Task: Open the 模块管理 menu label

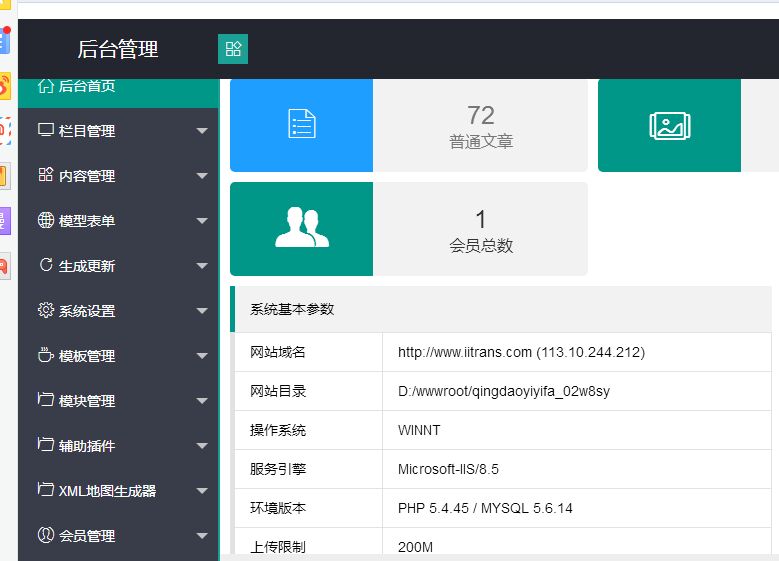Action: coord(87,401)
